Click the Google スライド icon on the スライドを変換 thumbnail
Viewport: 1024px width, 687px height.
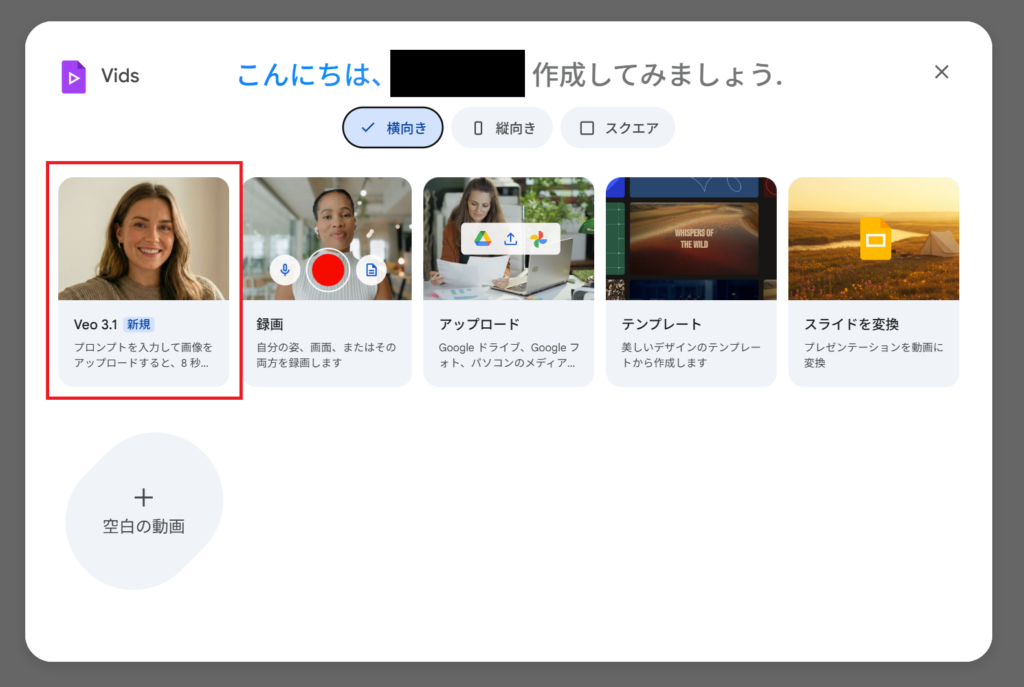pos(874,237)
